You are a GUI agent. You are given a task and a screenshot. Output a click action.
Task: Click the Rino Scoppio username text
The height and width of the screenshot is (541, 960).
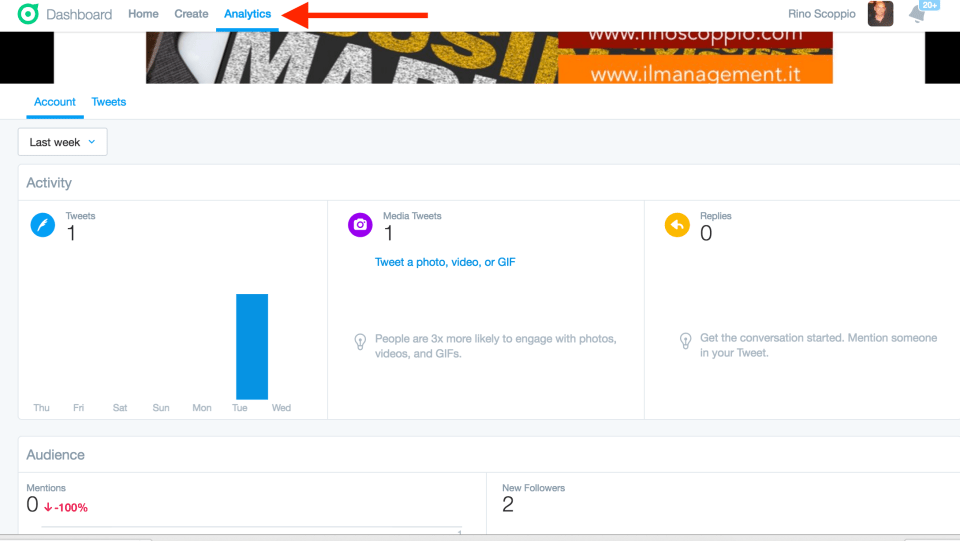pos(821,14)
